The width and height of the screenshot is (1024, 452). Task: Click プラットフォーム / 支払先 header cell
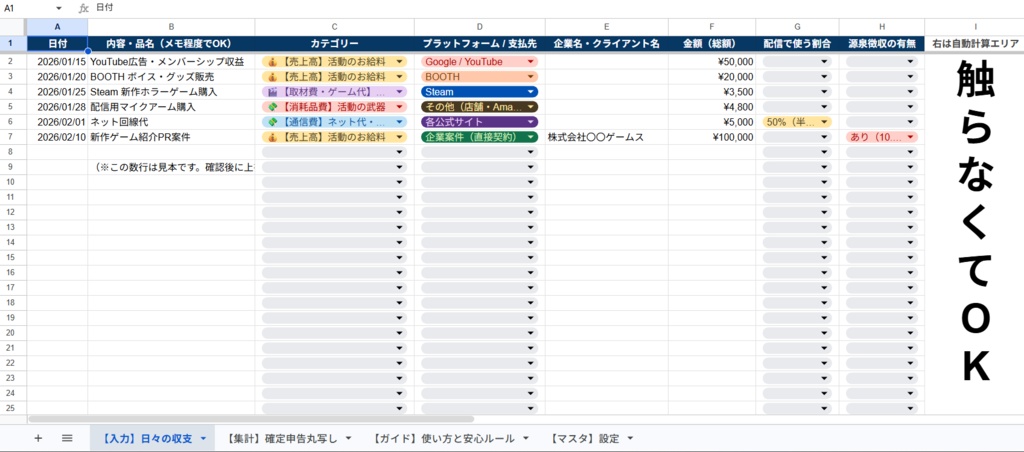pyautogui.click(x=479, y=44)
